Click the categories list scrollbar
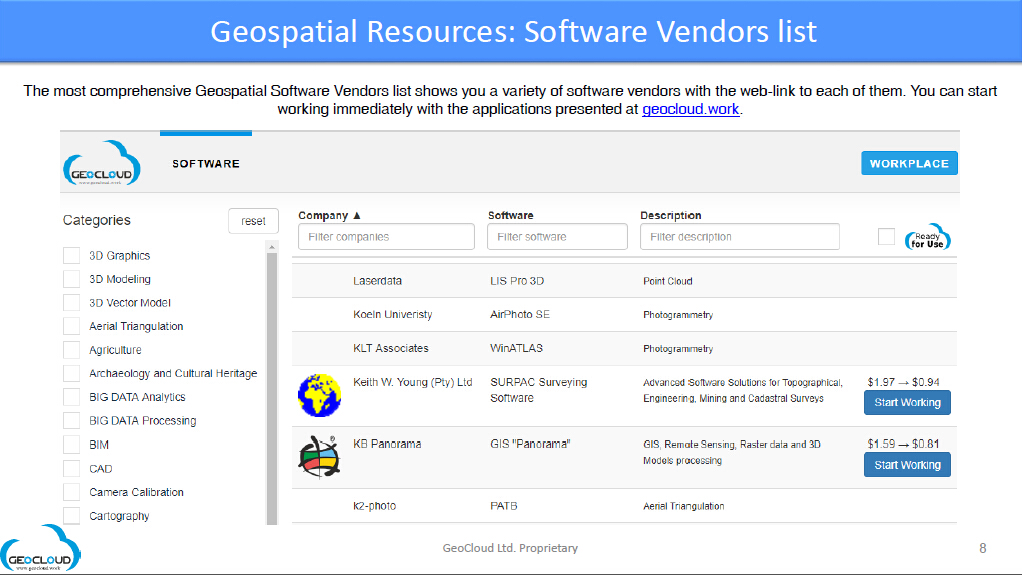The image size is (1022, 575). coord(272,388)
